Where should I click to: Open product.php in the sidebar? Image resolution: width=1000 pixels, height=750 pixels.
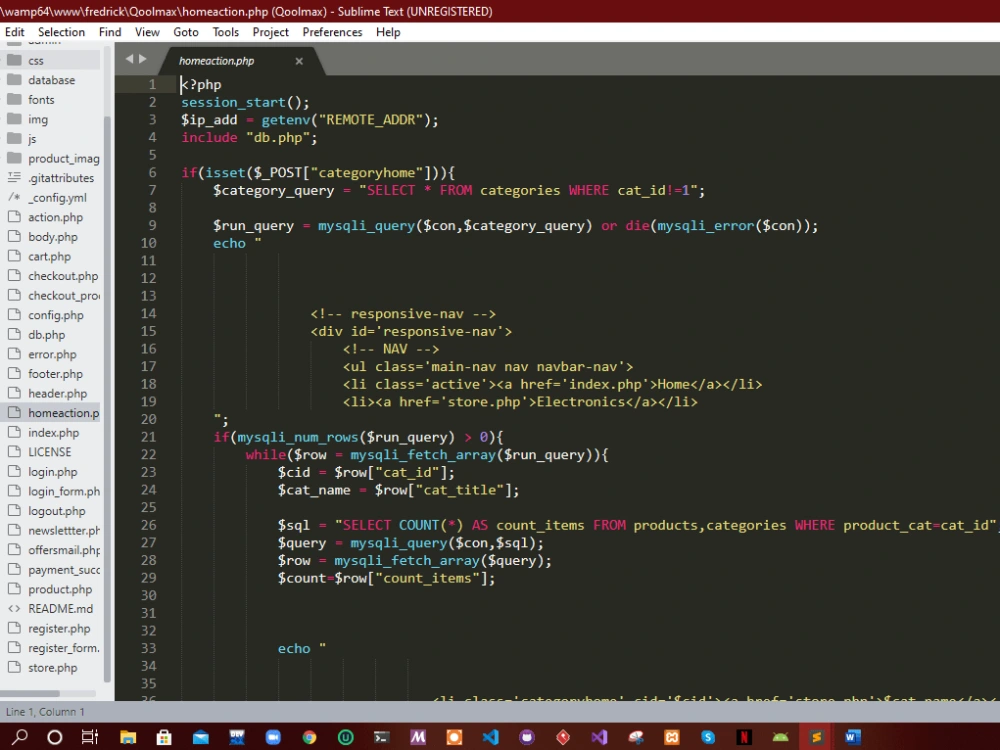click(x=60, y=589)
